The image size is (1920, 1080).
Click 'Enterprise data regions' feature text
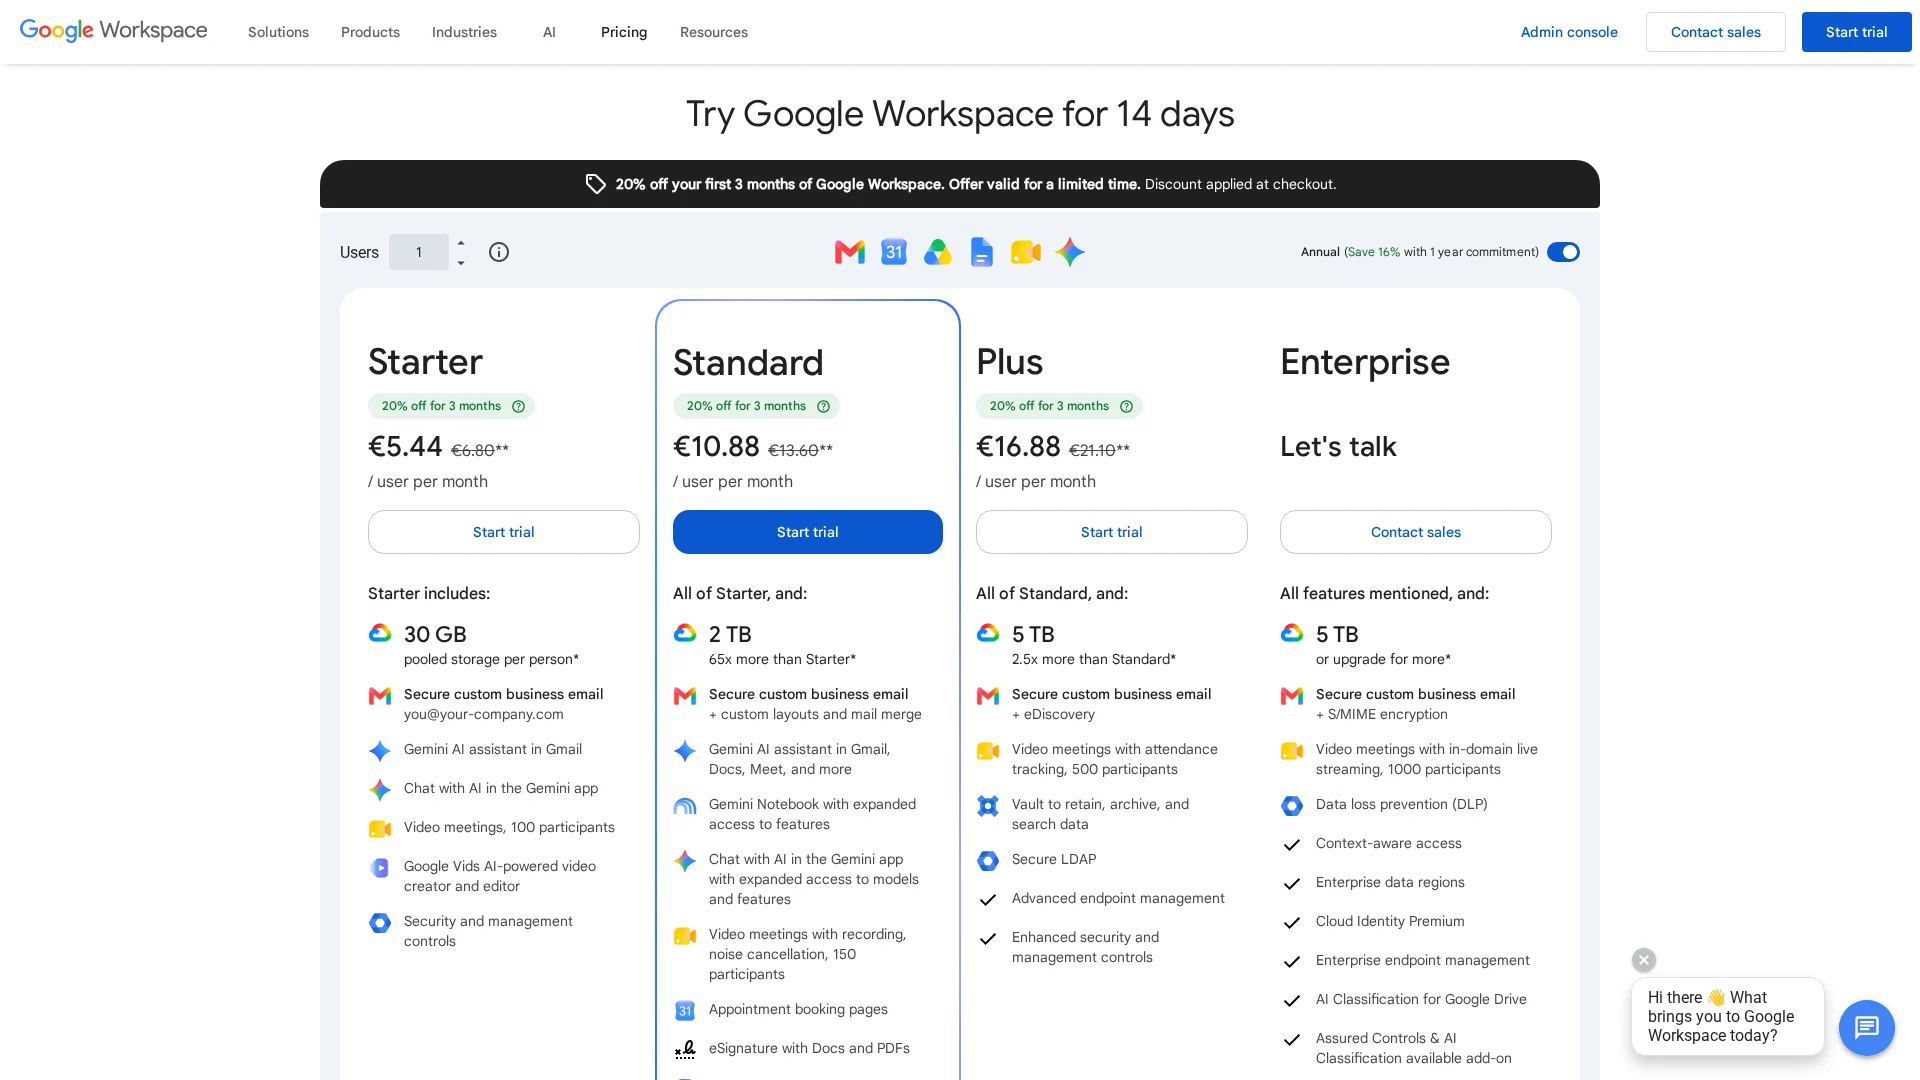(1390, 882)
